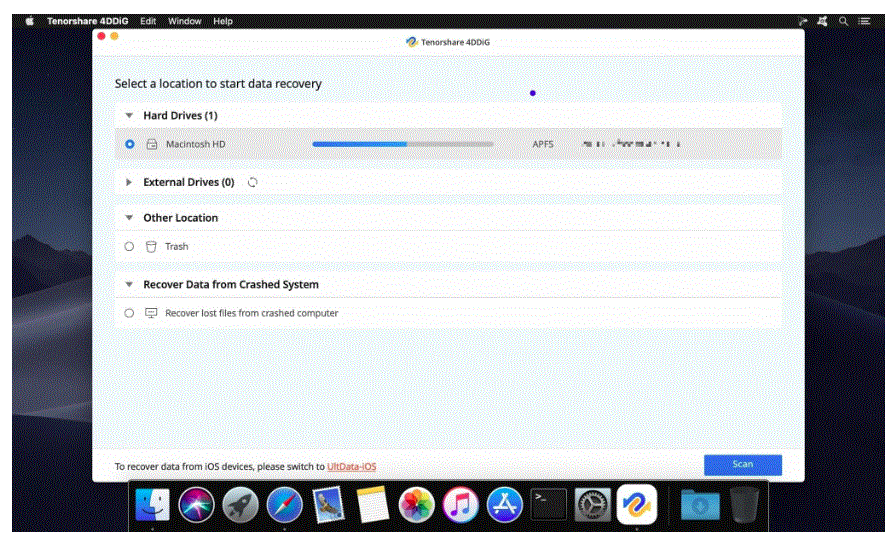Open Spotlight search in menu bar
894x545 pixels.
(843, 21)
